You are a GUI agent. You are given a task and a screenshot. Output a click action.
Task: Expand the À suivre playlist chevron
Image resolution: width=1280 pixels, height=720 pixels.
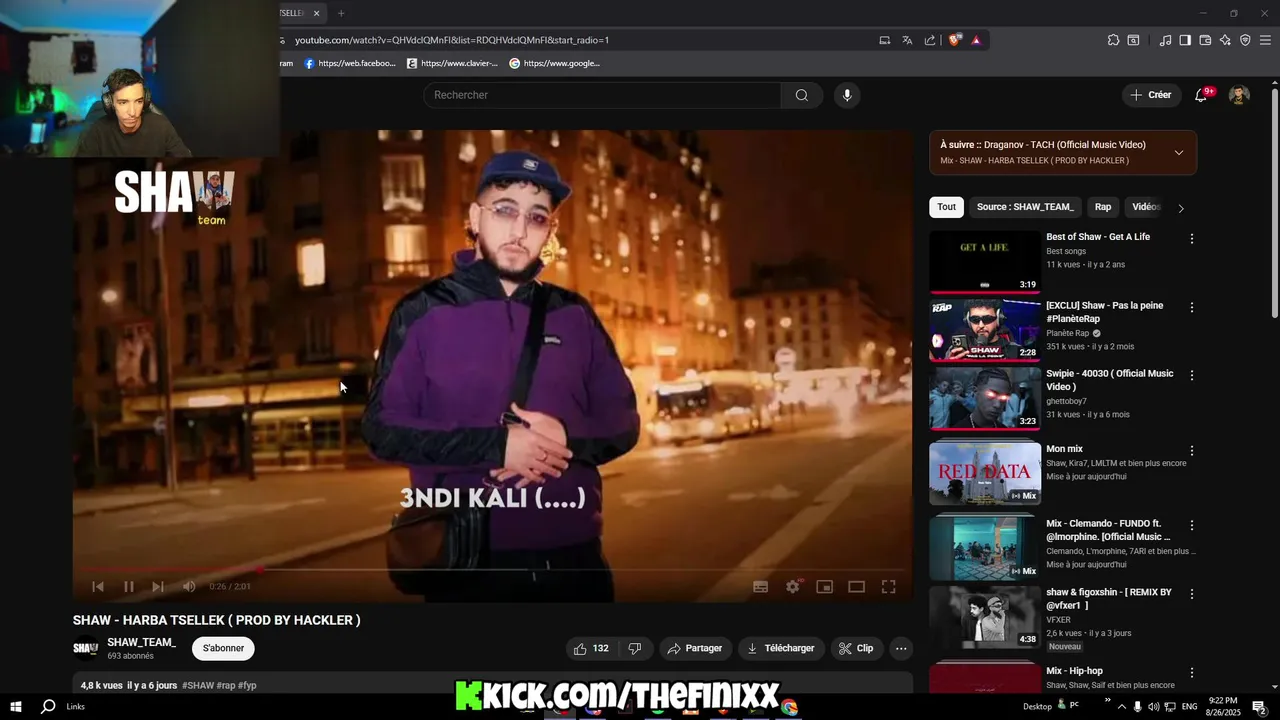click(1178, 152)
